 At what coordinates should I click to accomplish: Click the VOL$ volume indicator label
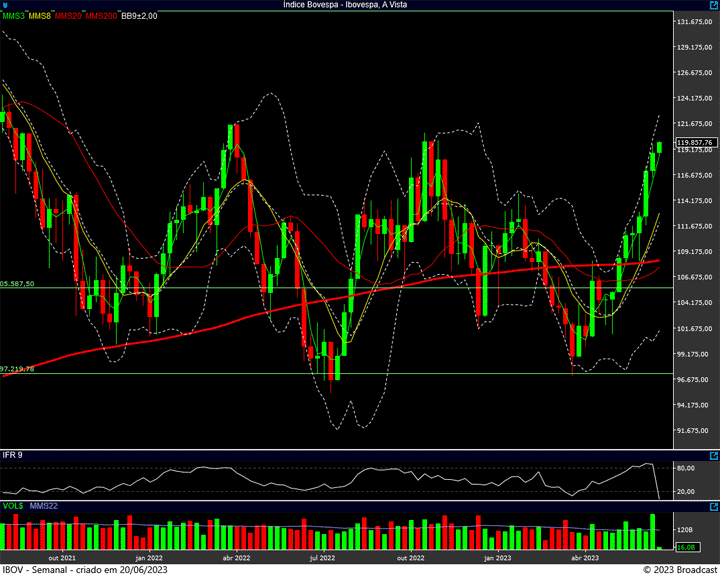pos(12,506)
